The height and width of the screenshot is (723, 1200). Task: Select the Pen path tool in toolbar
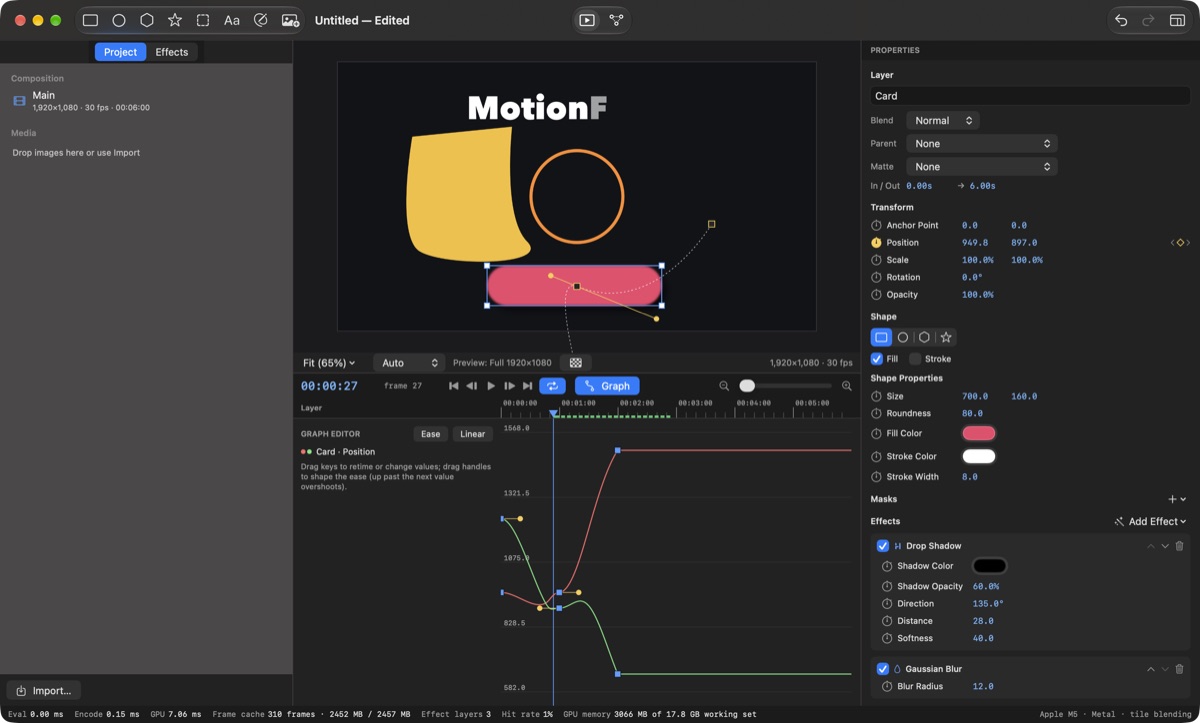(x=261, y=20)
